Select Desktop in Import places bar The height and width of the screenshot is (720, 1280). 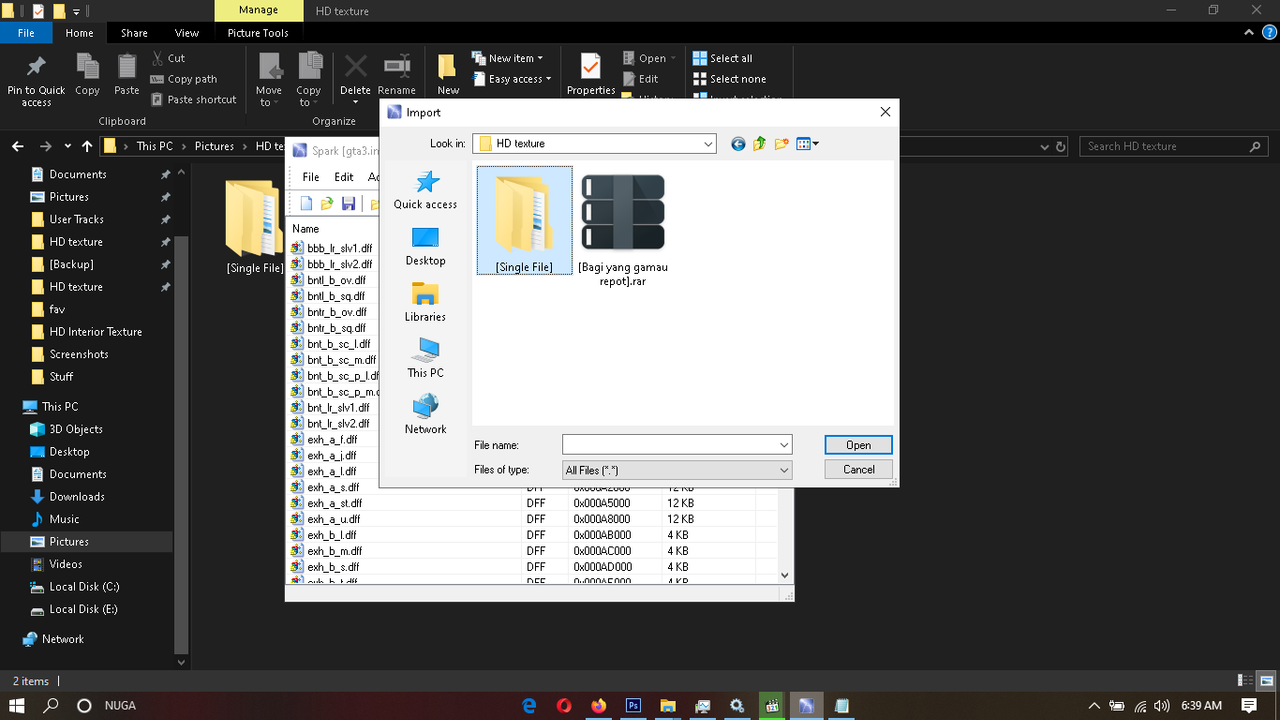(x=425, y=246)
